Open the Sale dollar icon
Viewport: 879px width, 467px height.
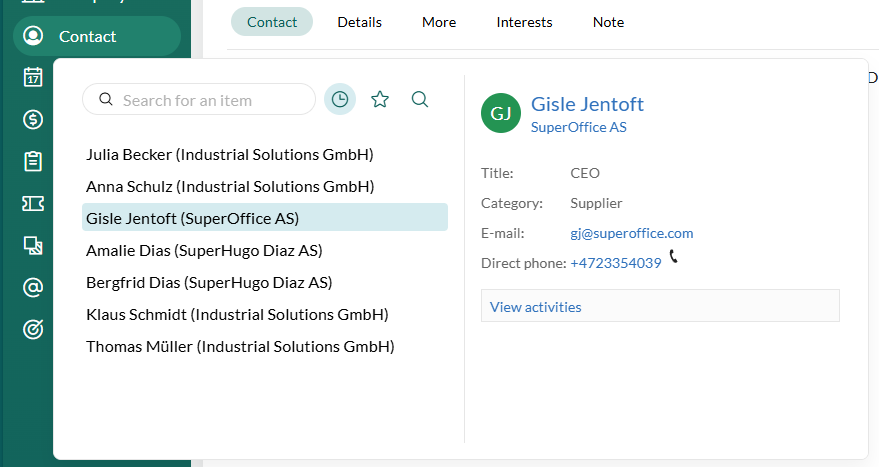coord(33,119)
